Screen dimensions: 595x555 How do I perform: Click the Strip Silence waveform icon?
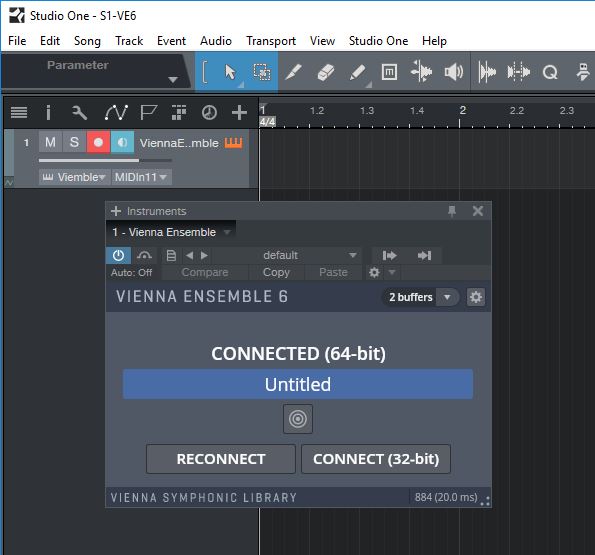coord(487,72)
